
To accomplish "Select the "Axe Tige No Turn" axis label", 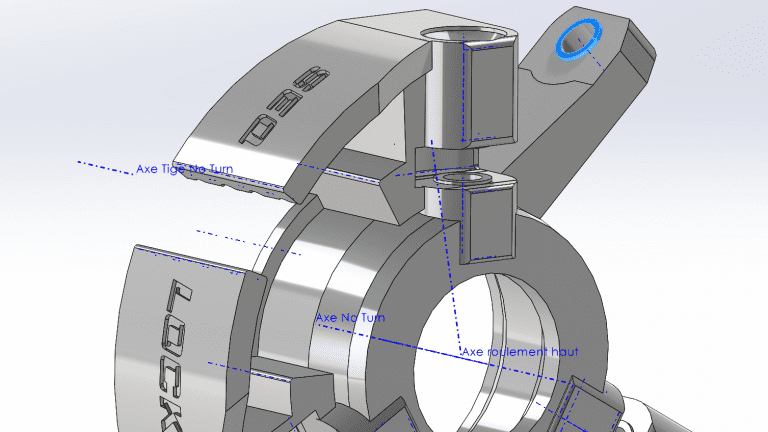I will 183,170.
